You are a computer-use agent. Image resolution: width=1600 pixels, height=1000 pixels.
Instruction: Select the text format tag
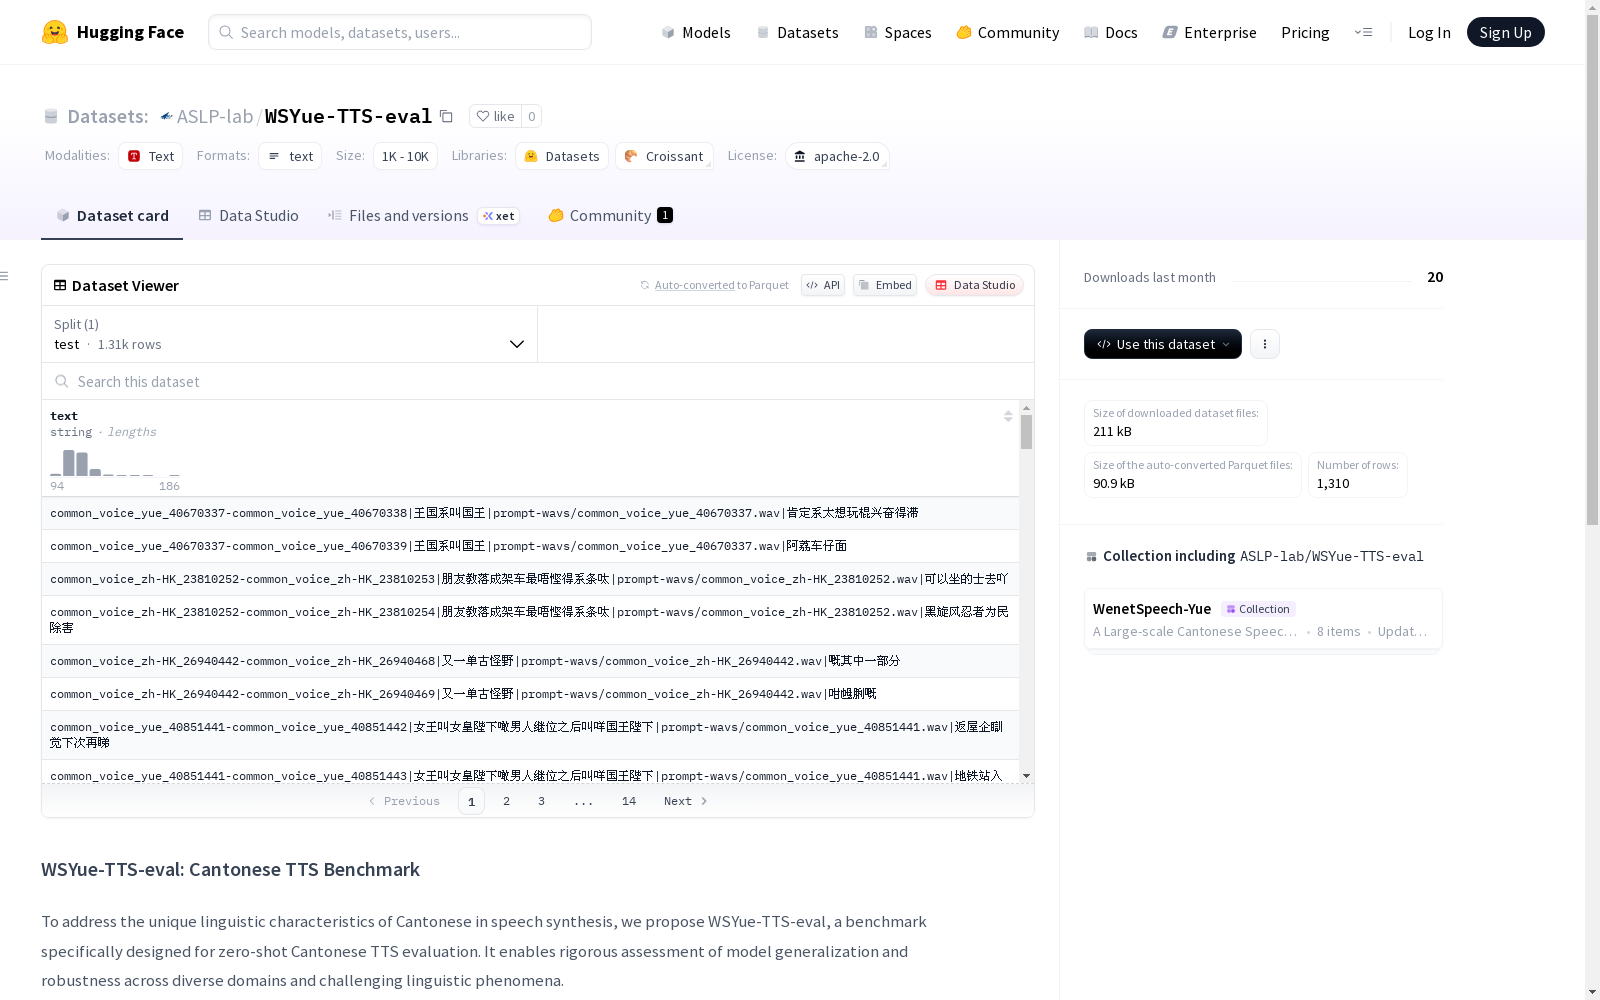pos(290,156)
